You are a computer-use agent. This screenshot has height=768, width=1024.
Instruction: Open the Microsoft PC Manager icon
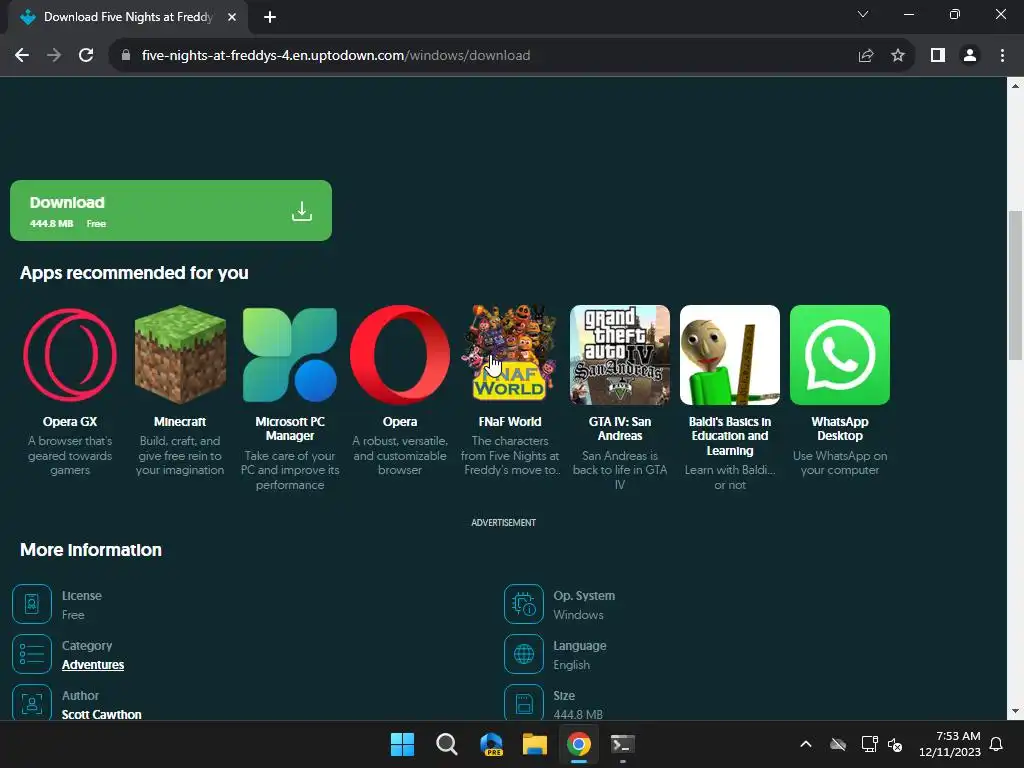(290, 355)
